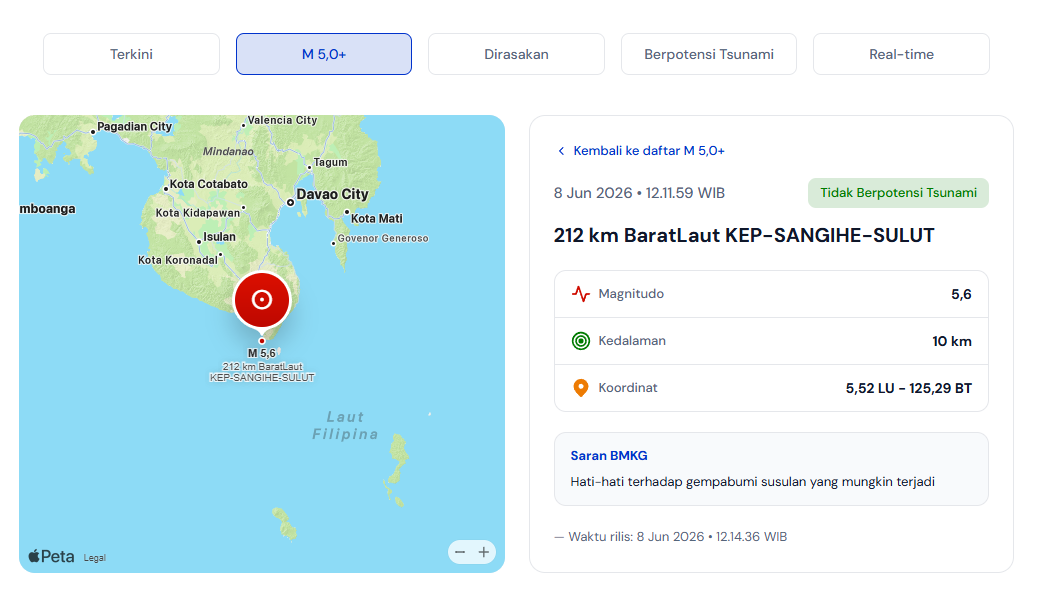Click the Valencia City map label
Image resolution: width=1039 pixels, height=597 pixels.
pyautogui.click(x=282, y=120)
